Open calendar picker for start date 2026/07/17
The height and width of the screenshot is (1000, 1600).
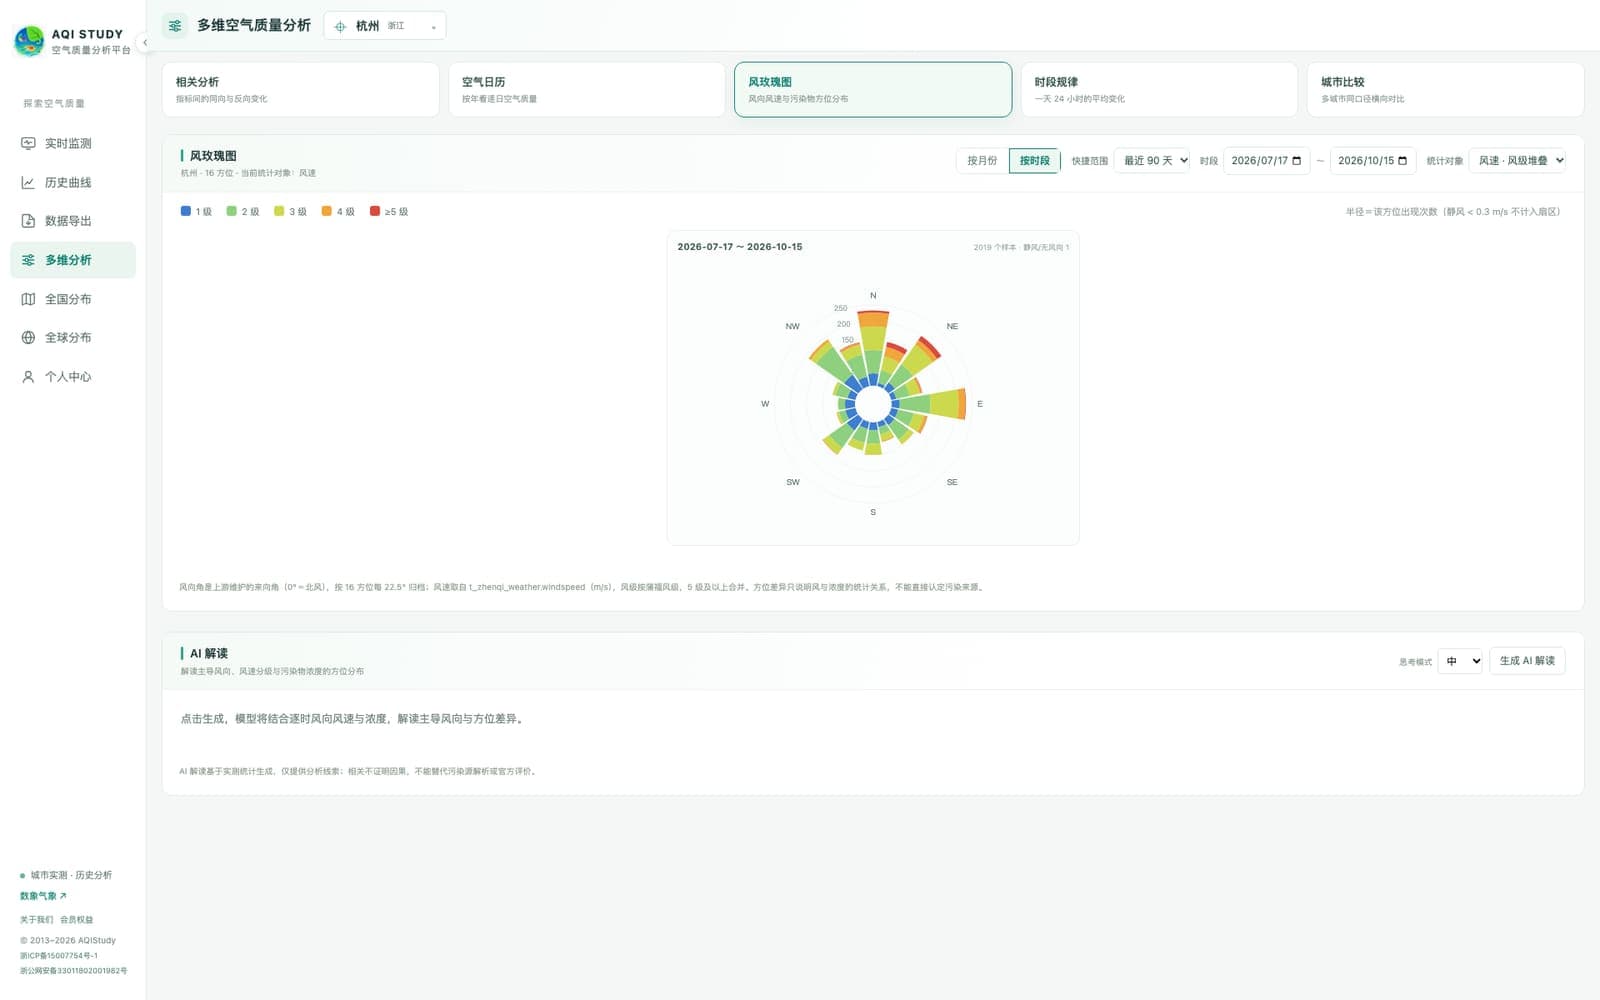pyautogui.click(x=1297, y=161)
